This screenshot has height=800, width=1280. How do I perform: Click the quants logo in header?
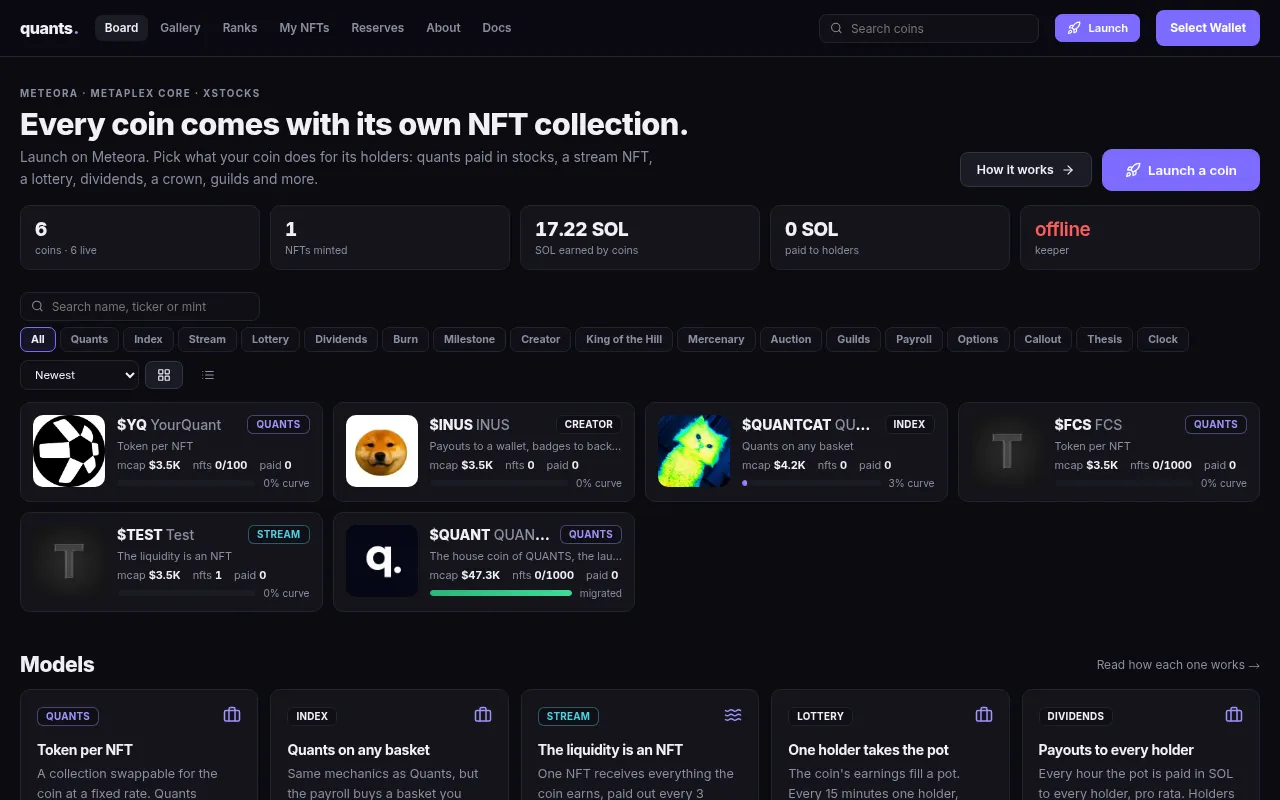(48, 28)
